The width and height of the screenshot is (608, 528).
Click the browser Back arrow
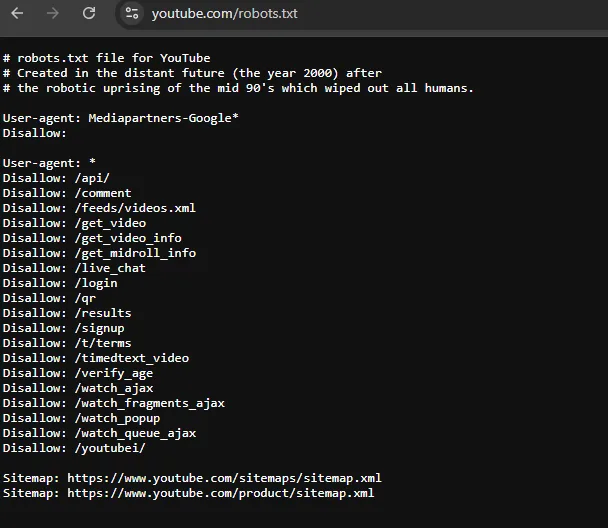(18, 13)
